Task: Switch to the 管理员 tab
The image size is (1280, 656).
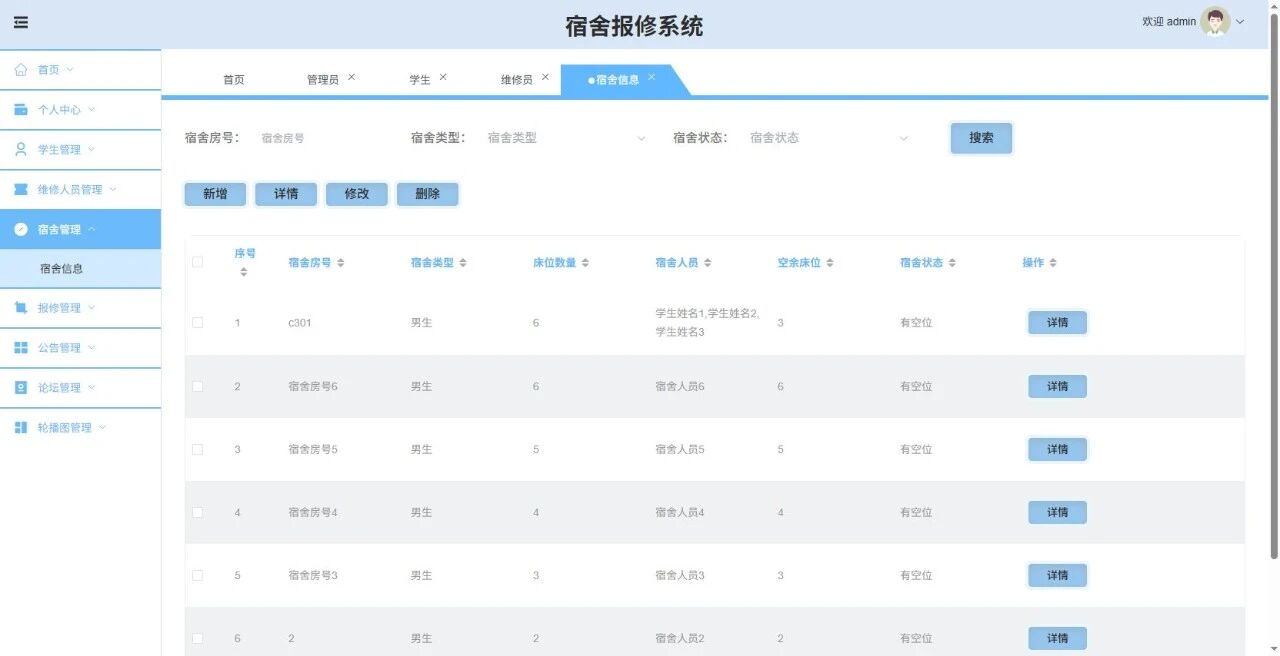Action: coord(322,80)
